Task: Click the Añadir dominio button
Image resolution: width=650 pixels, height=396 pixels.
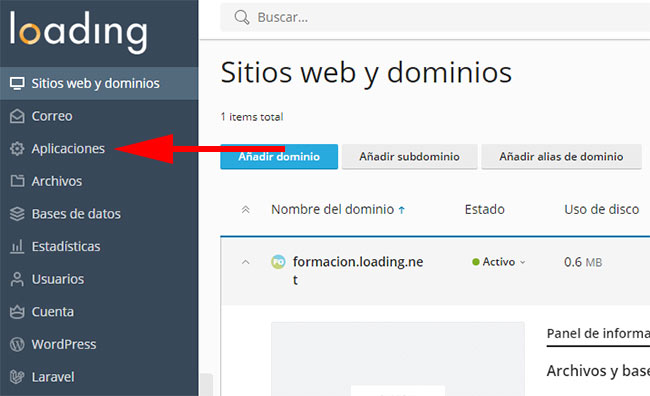Action: (x=279, y=157)
